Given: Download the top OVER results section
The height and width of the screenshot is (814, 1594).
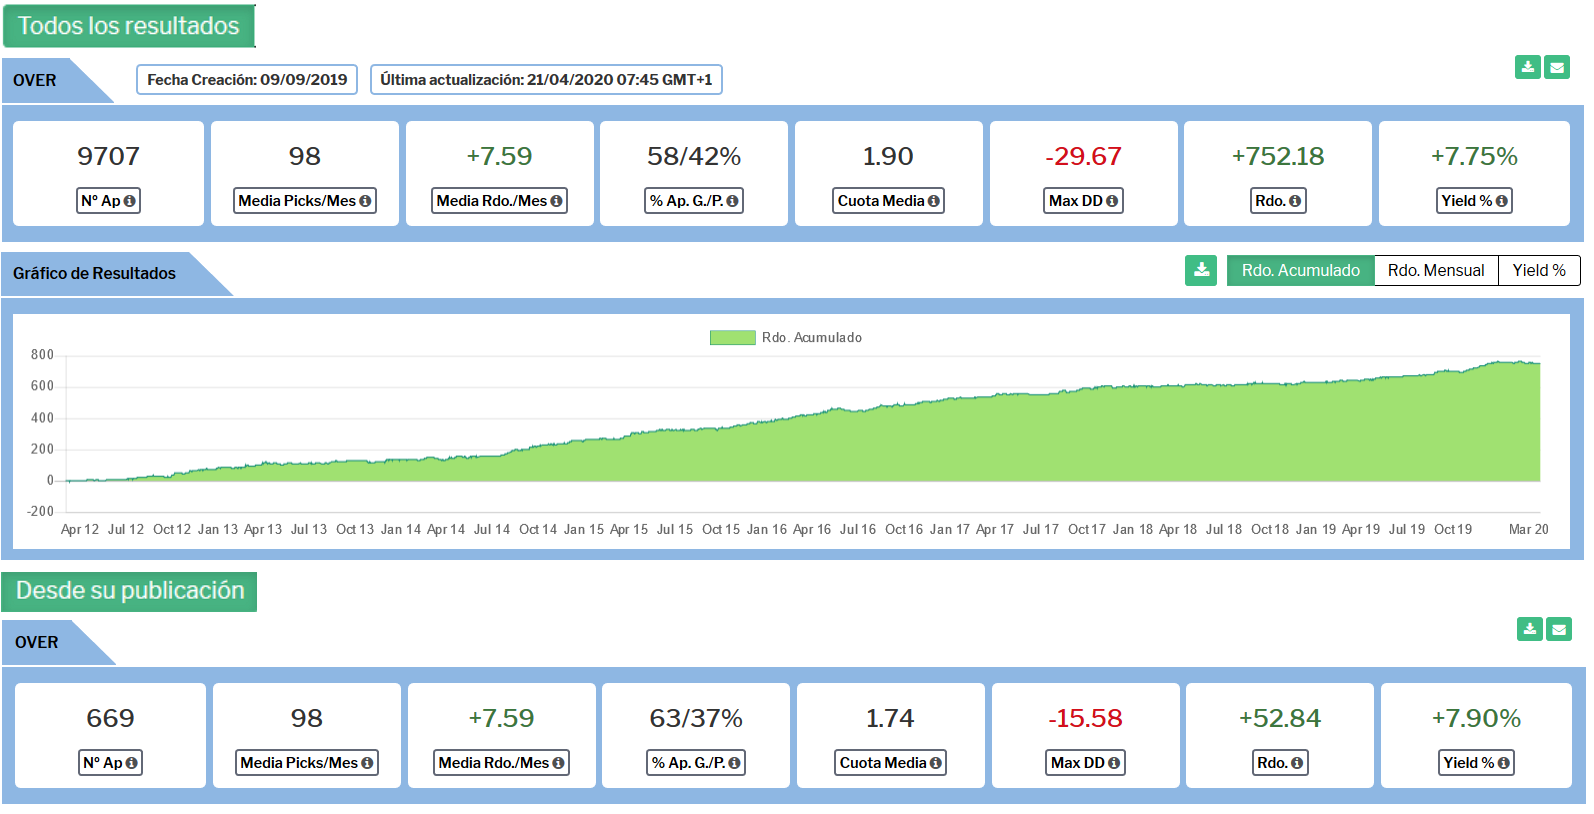Looking at the screenshot, I should point(1527,67).
